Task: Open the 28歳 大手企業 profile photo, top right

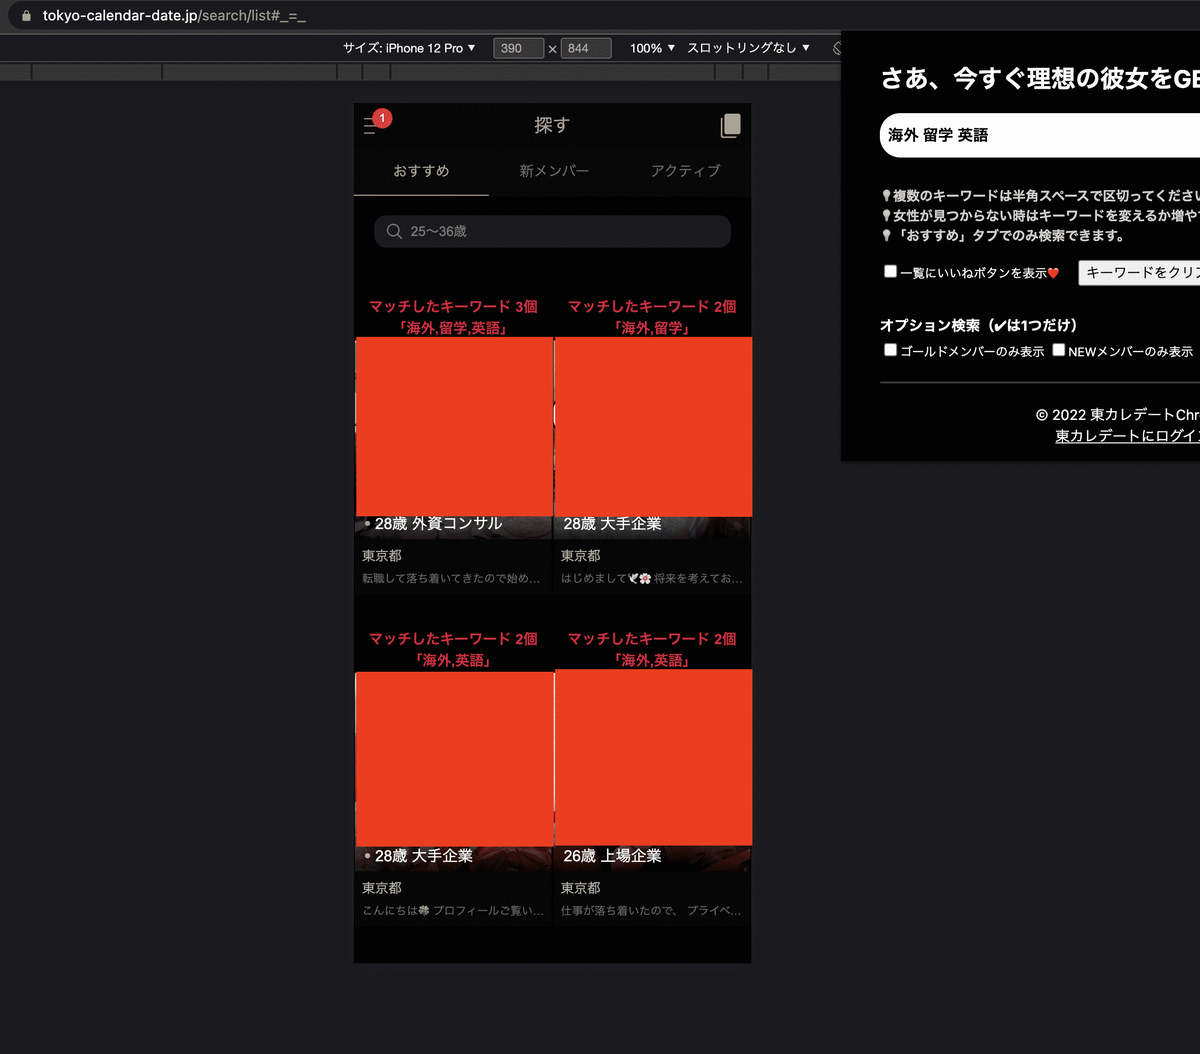Action: (x=653, y=427)
